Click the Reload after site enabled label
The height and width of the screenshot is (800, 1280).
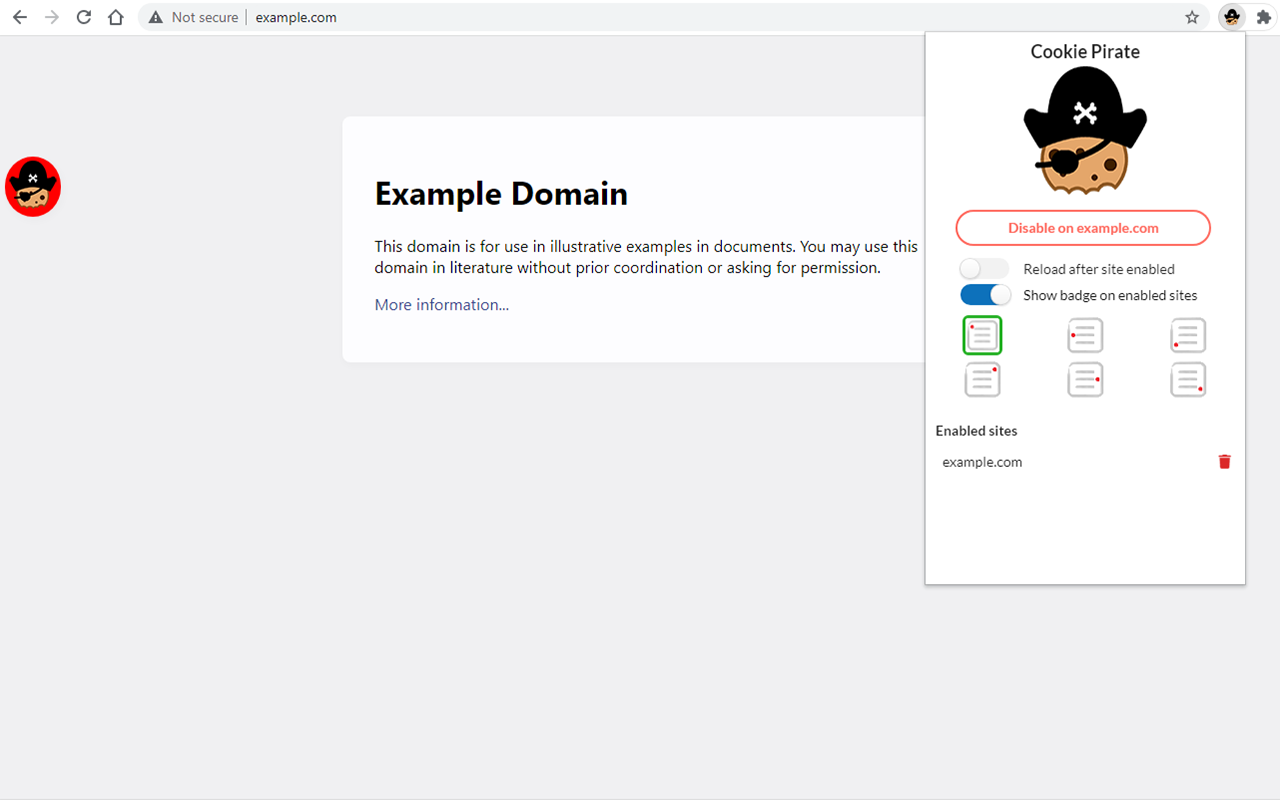click(x=1099, y=269)
